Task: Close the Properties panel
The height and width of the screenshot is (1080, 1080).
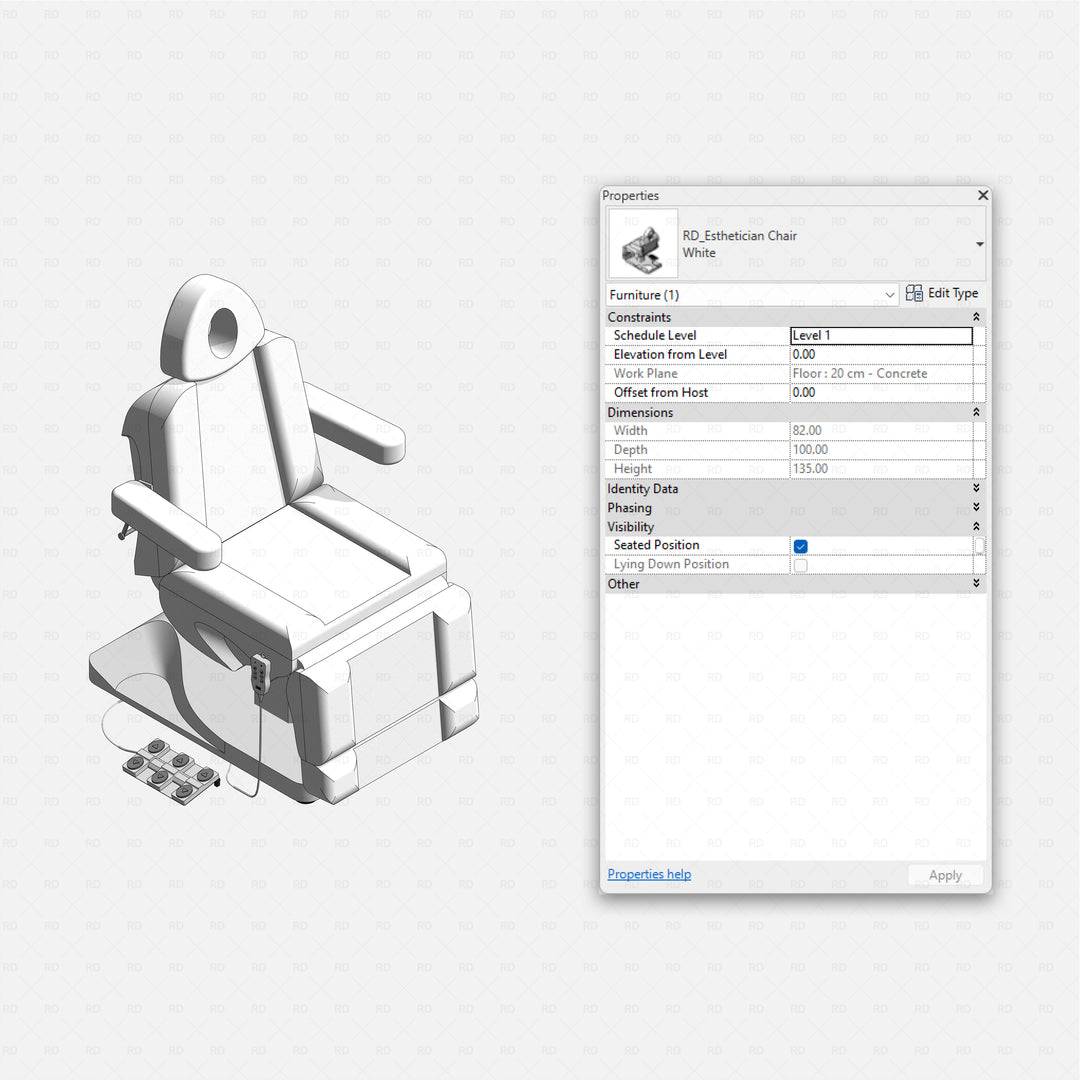Action: coord(983,196)
